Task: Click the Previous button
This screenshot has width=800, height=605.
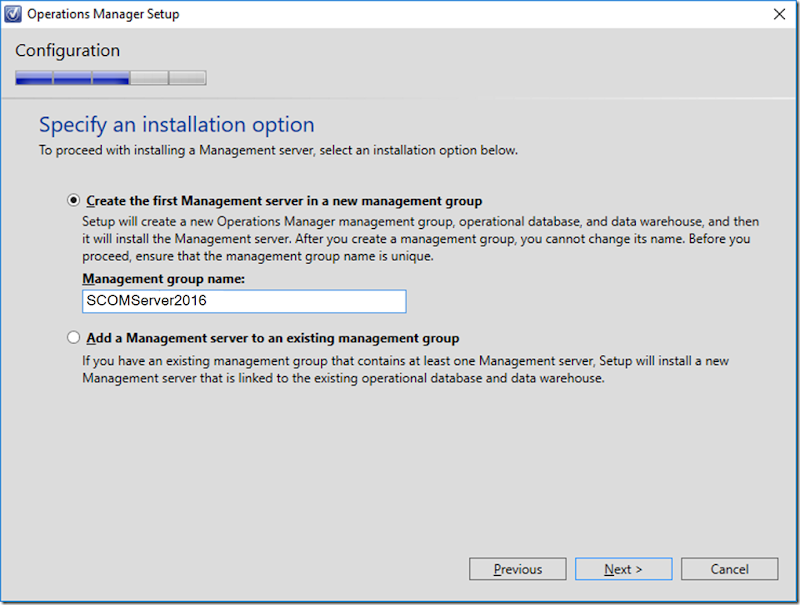Action: coord(517,569)
